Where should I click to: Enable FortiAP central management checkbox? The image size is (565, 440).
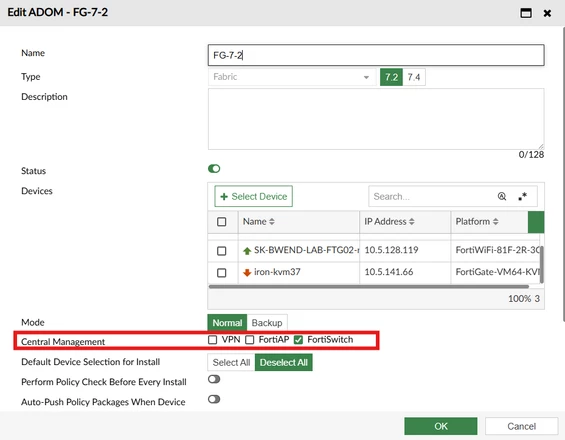(250, 339)
